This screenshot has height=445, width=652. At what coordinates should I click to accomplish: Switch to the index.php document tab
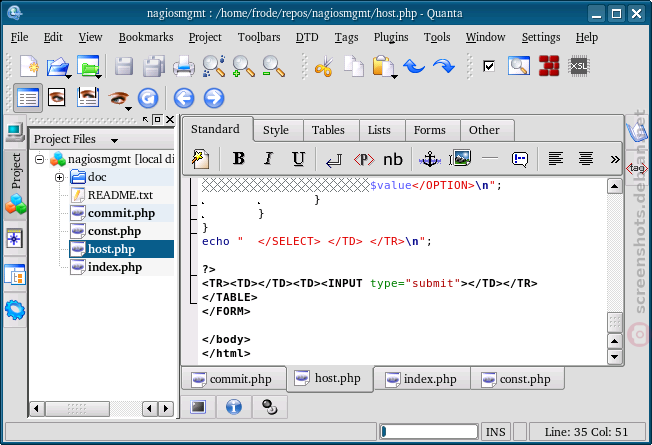tap(422, 379)
